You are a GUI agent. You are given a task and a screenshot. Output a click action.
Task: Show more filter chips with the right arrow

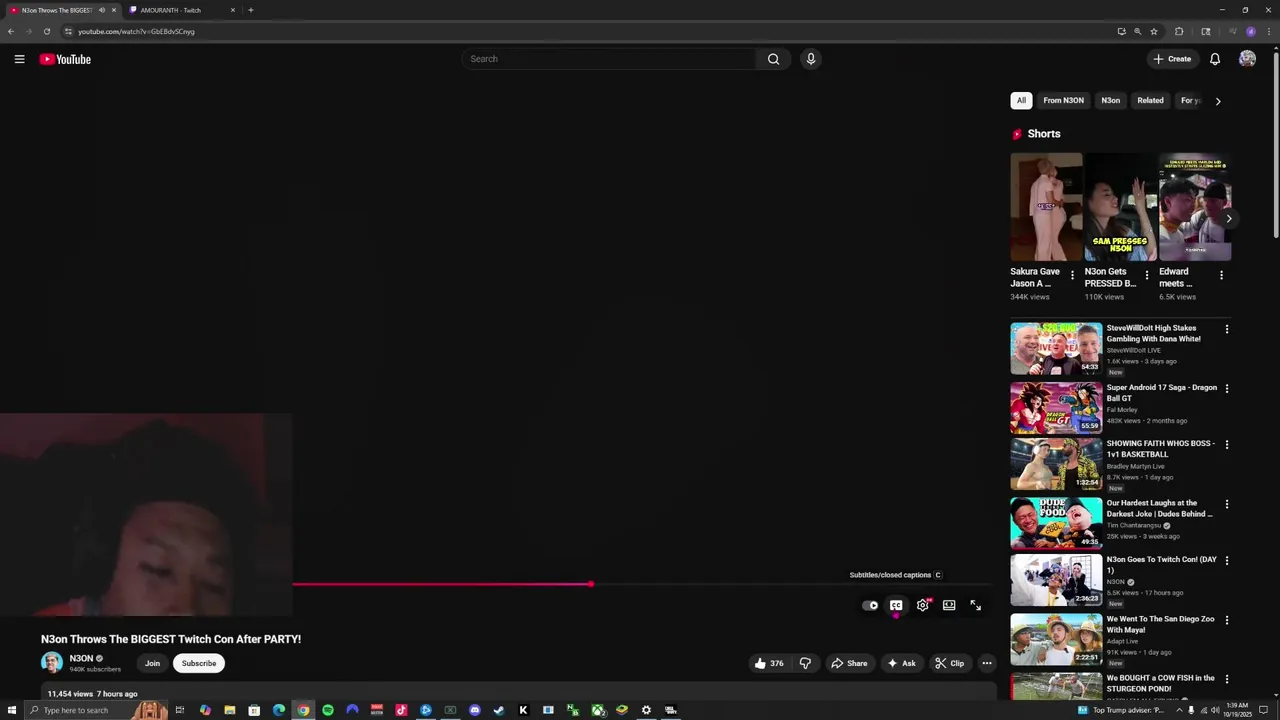[1217, 101]
